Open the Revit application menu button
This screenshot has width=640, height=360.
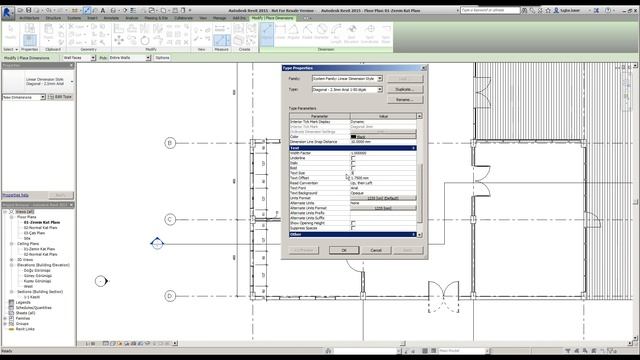point(7,12)
